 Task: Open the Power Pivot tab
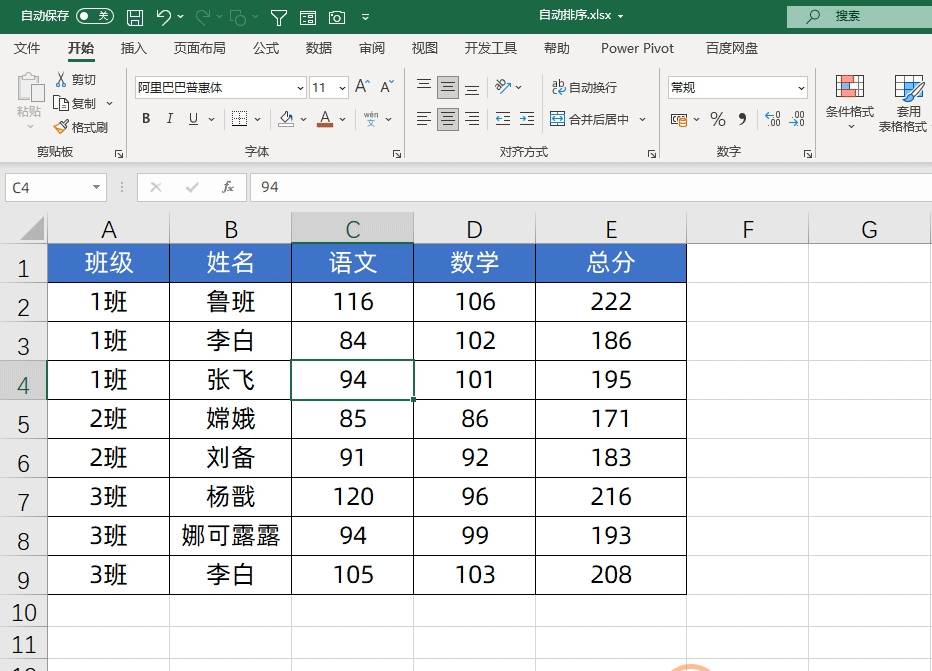click(637, 47)
